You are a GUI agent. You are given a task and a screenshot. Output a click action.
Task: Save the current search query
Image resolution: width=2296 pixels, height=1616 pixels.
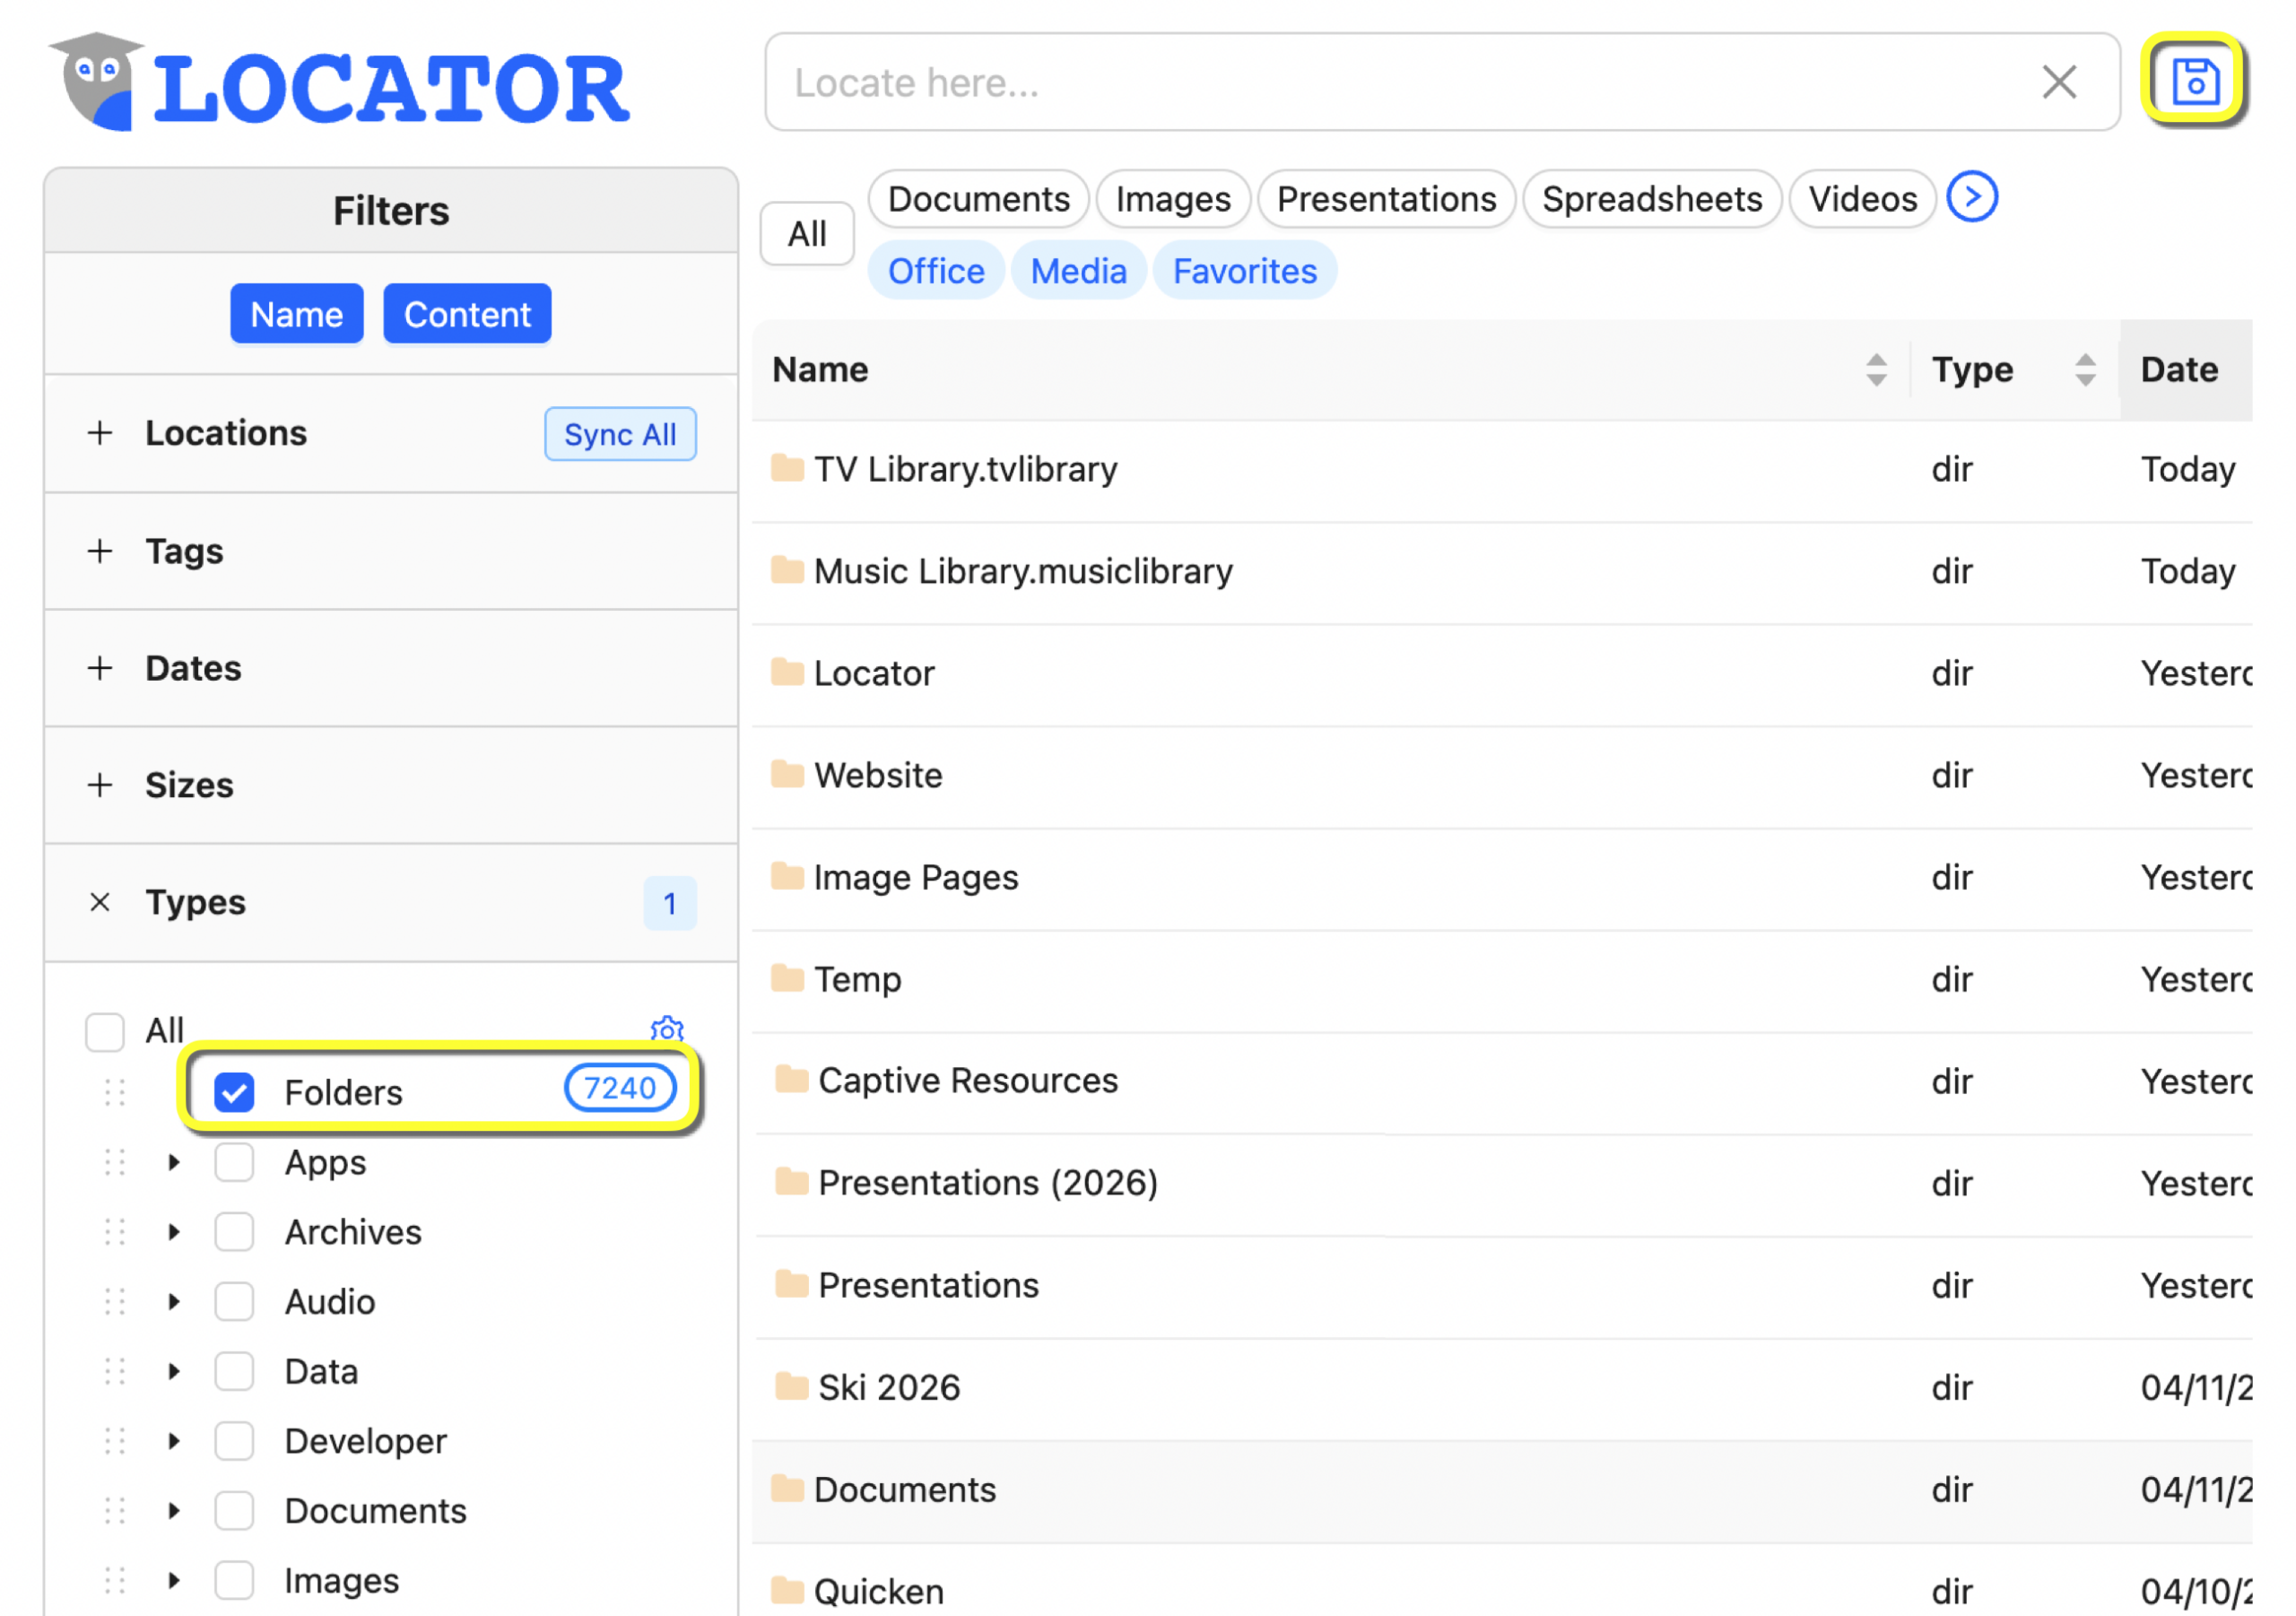coord(2196,80)
